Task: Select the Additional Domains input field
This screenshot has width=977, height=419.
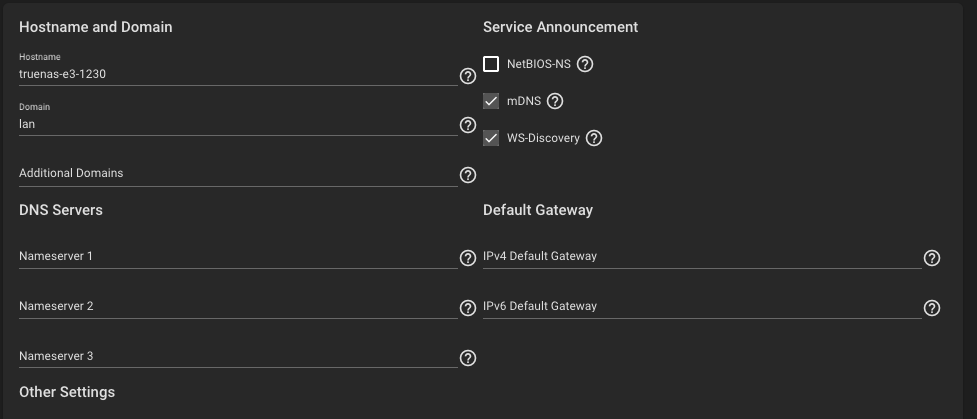Action: pyautogui.click(x=238, y=174)
